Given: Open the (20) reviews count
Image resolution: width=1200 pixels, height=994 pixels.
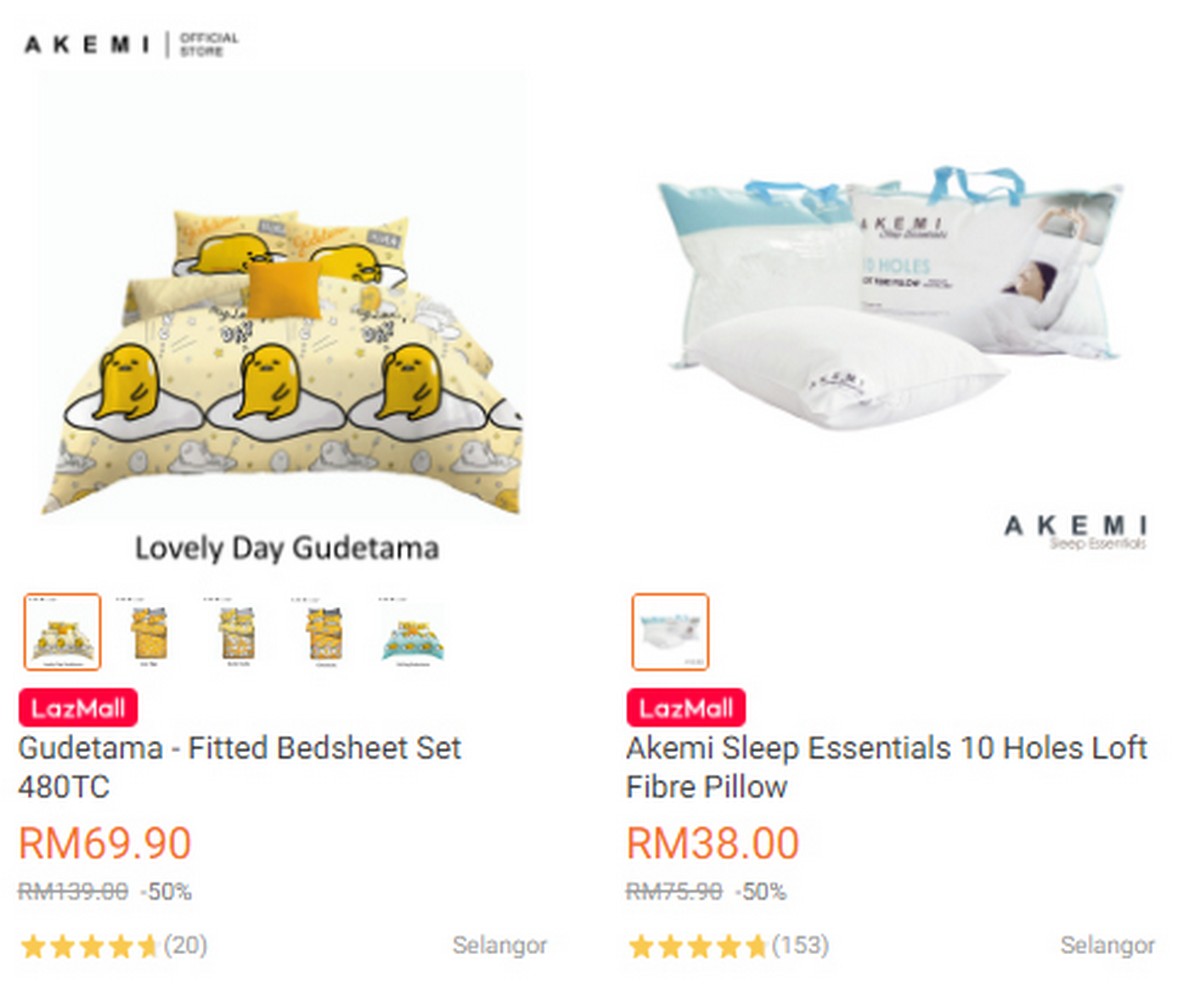Looking at the screenshot, I should pos(185,945).
